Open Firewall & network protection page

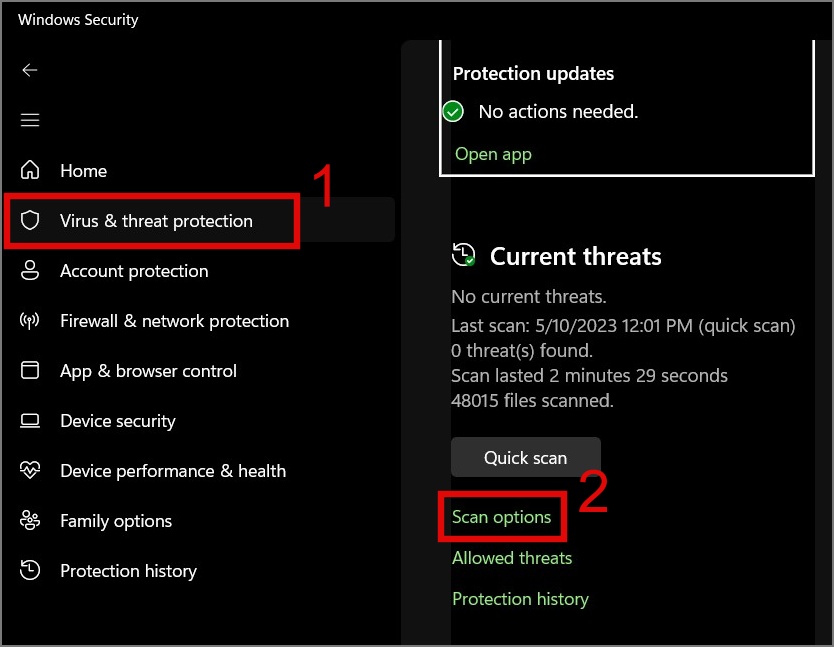click(x=174, y=321)
